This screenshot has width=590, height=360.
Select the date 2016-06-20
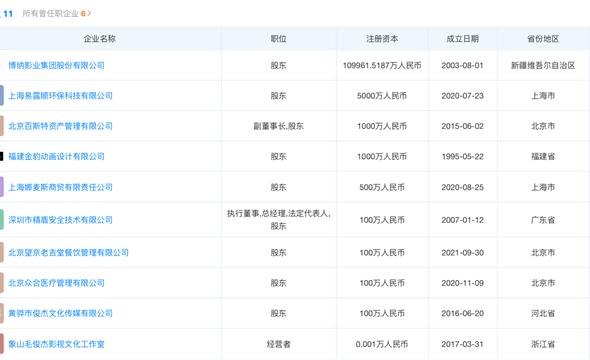coord(462,313)
